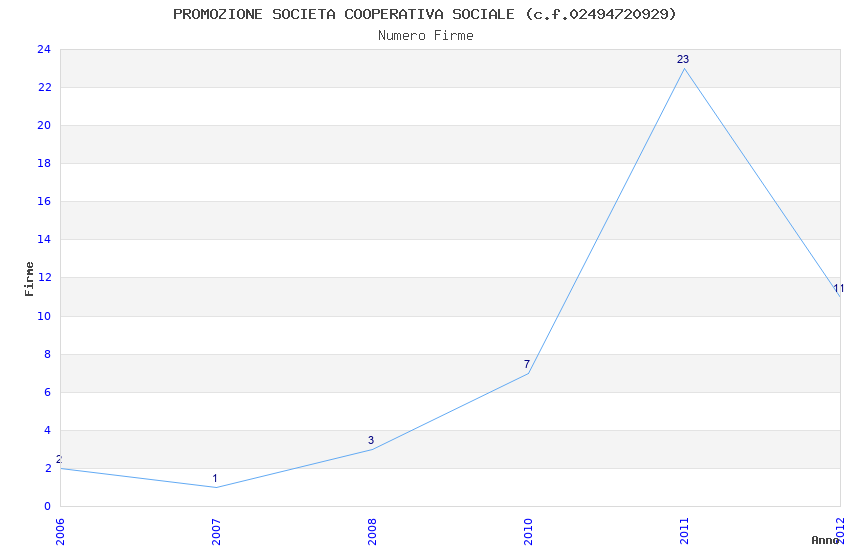The height and width of the screenshot is (550, 850).
Task: Click the data label 7 on the line
Action: point(527,364)
